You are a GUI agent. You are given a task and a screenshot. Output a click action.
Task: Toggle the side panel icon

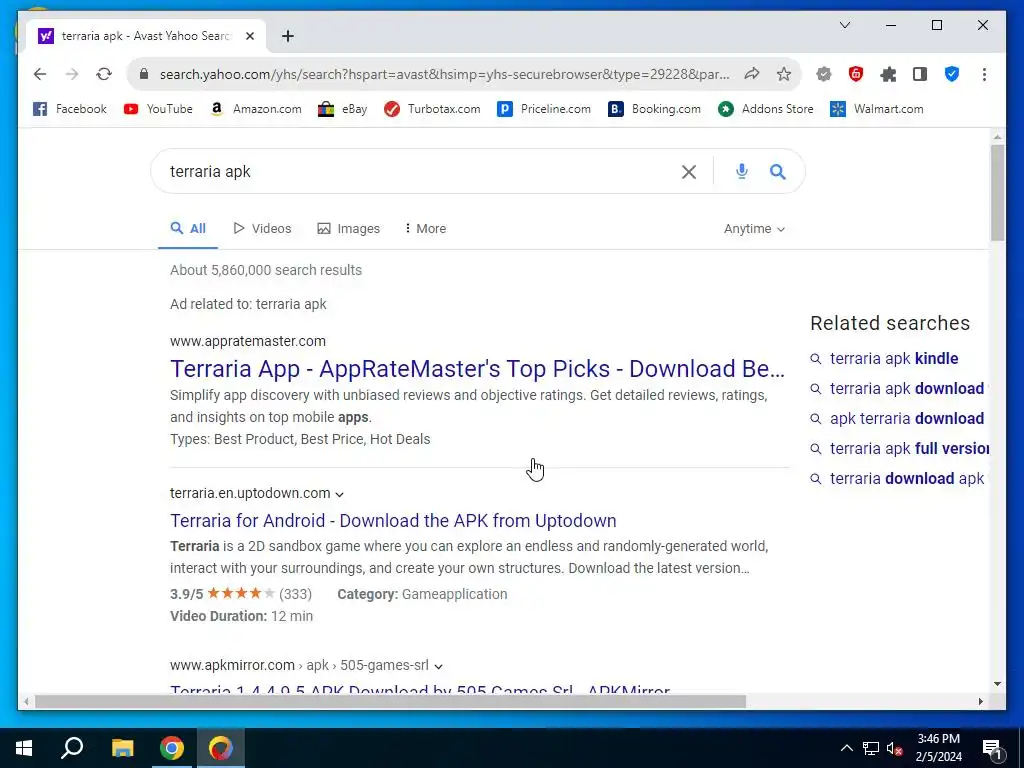(x=920, y=74)
